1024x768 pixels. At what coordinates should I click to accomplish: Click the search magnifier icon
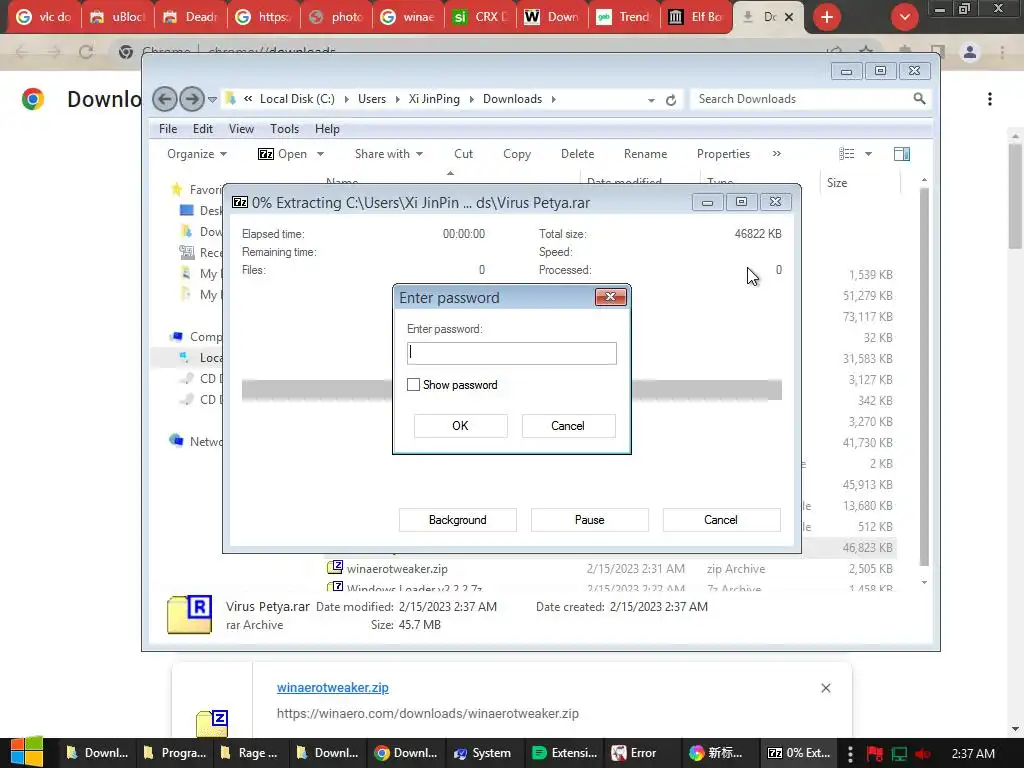pyautogui.click(x=920, y=99)
